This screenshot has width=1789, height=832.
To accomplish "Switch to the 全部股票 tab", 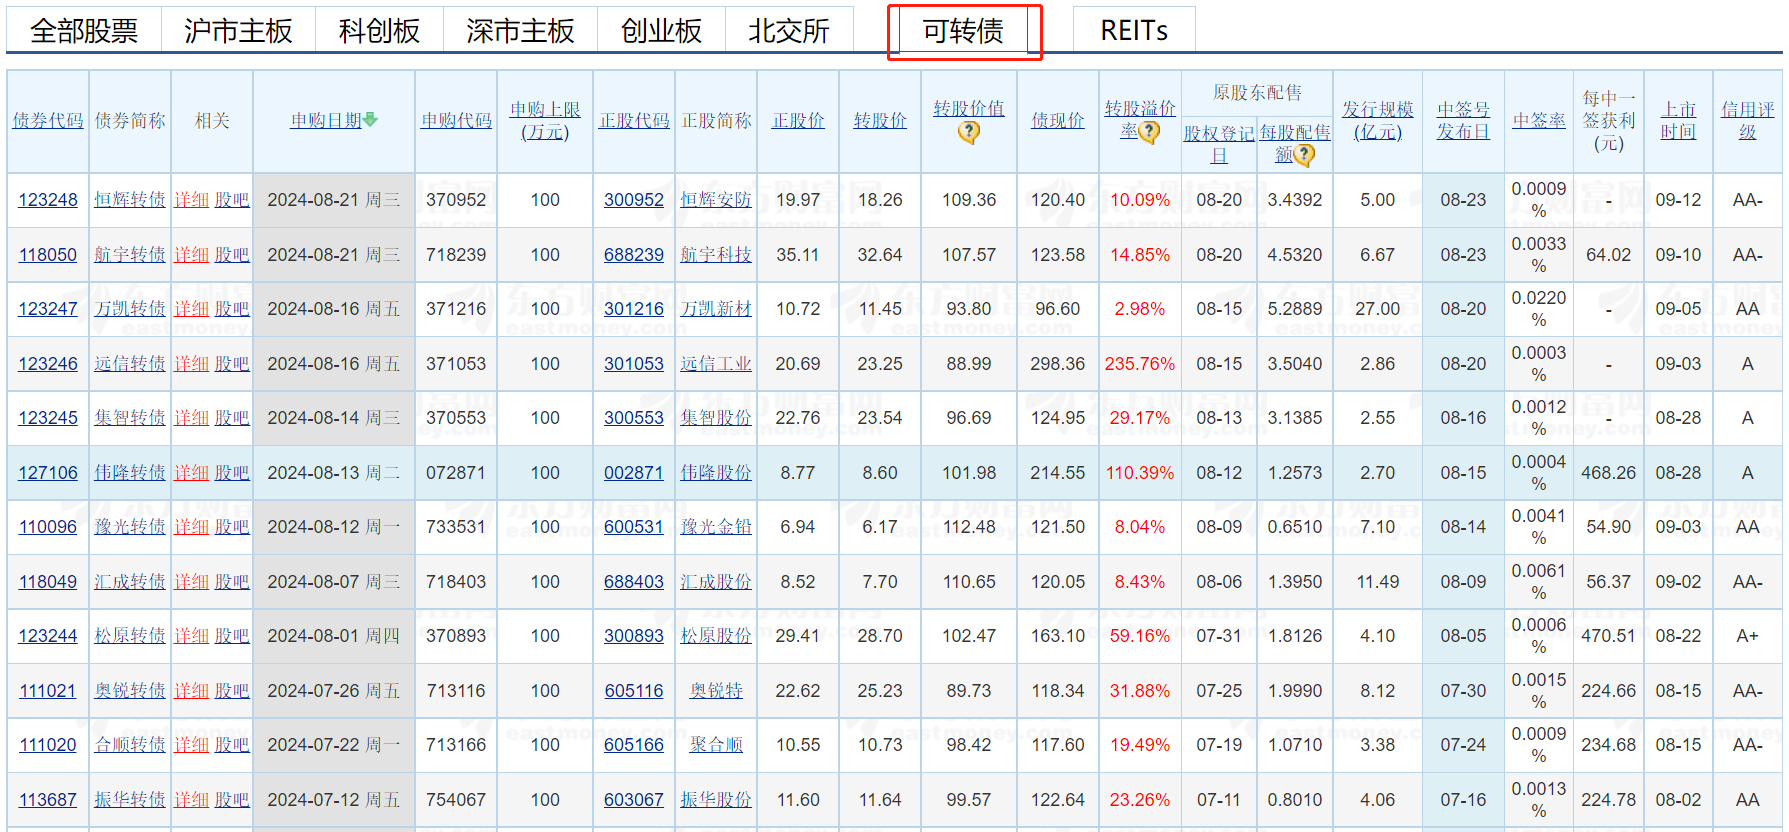I will click(84, 31).
